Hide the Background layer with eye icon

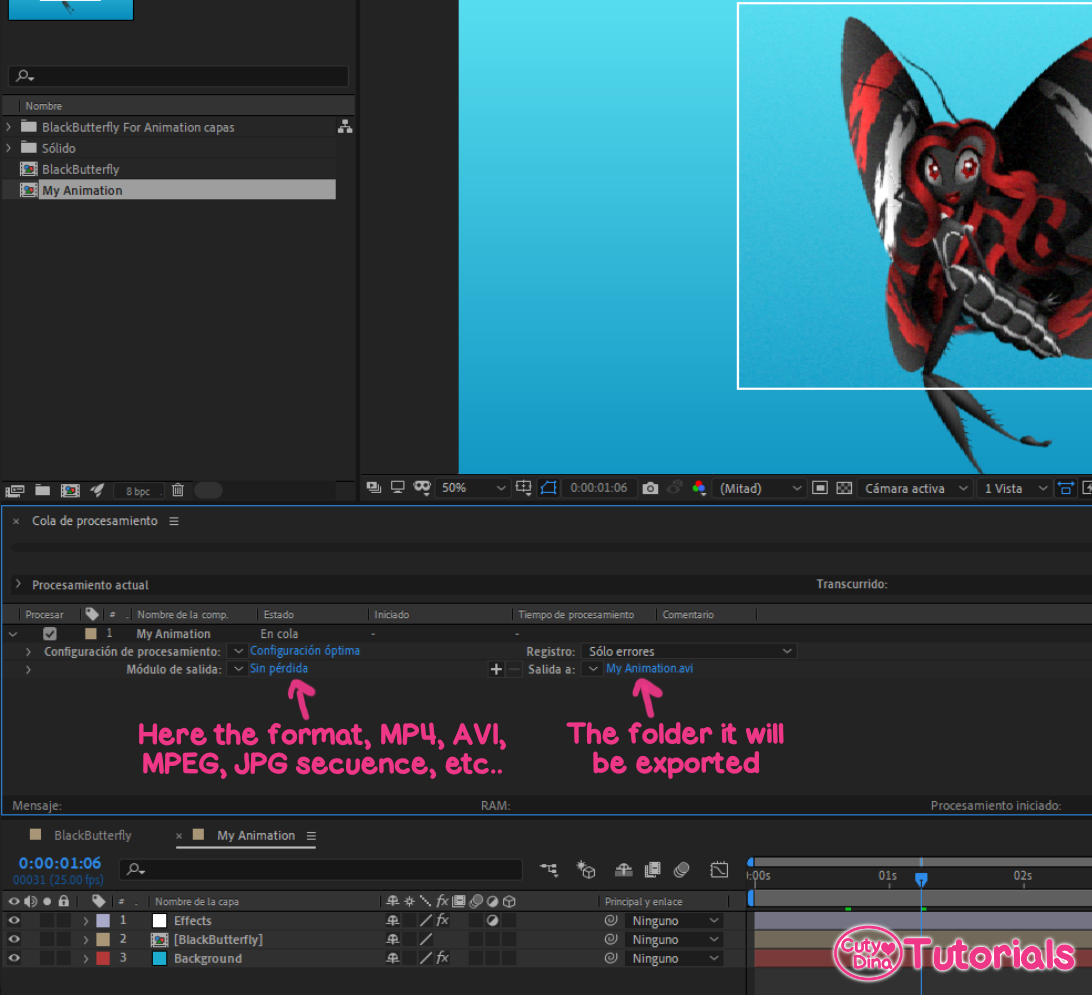click(14, 958)
